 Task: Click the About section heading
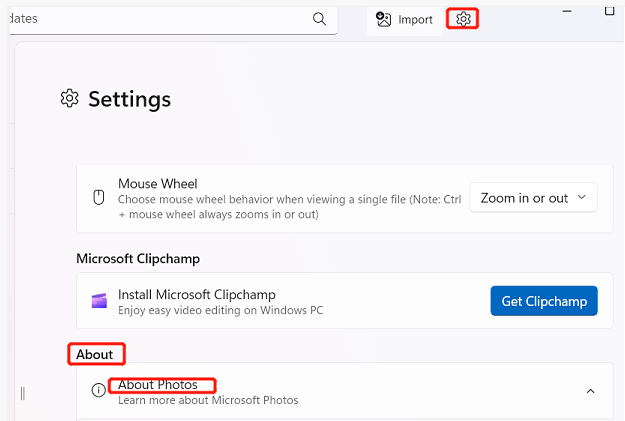tap(94, 354)
